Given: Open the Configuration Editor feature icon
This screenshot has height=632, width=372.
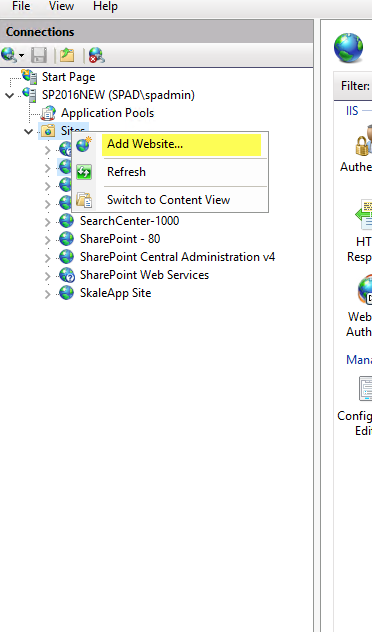Looking at the screenshot, I should point(366,388).
